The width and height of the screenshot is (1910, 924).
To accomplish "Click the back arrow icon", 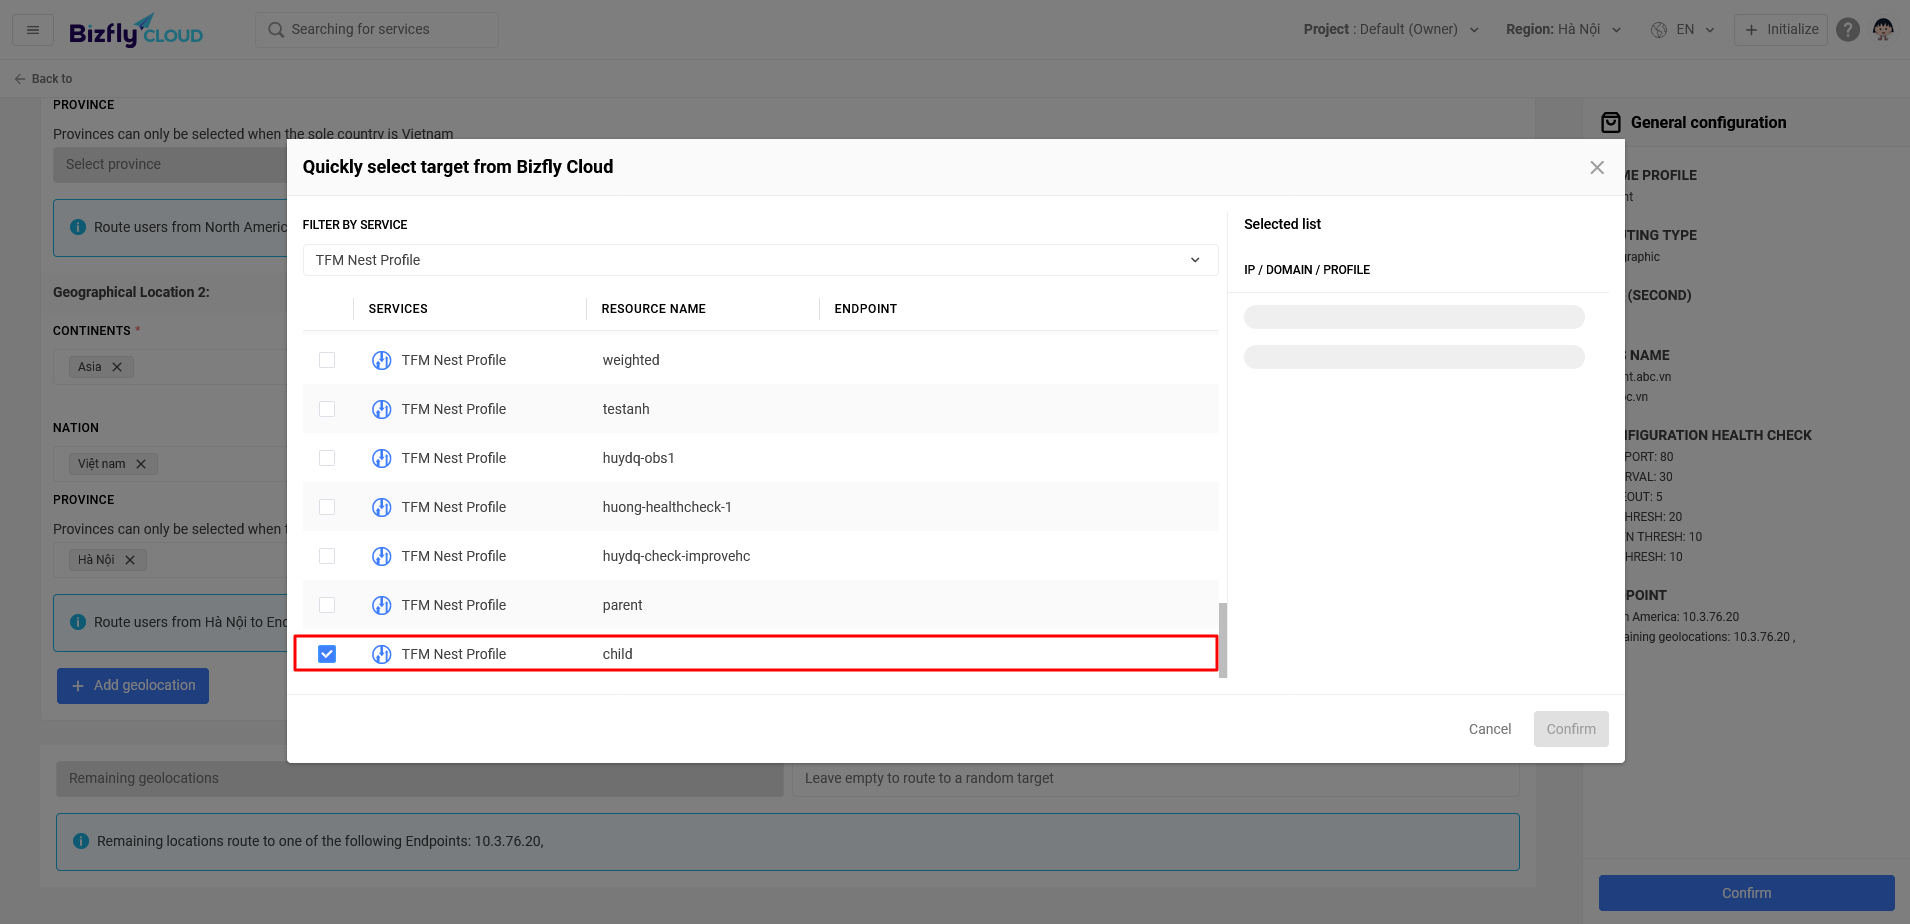I will pos(20,79).
